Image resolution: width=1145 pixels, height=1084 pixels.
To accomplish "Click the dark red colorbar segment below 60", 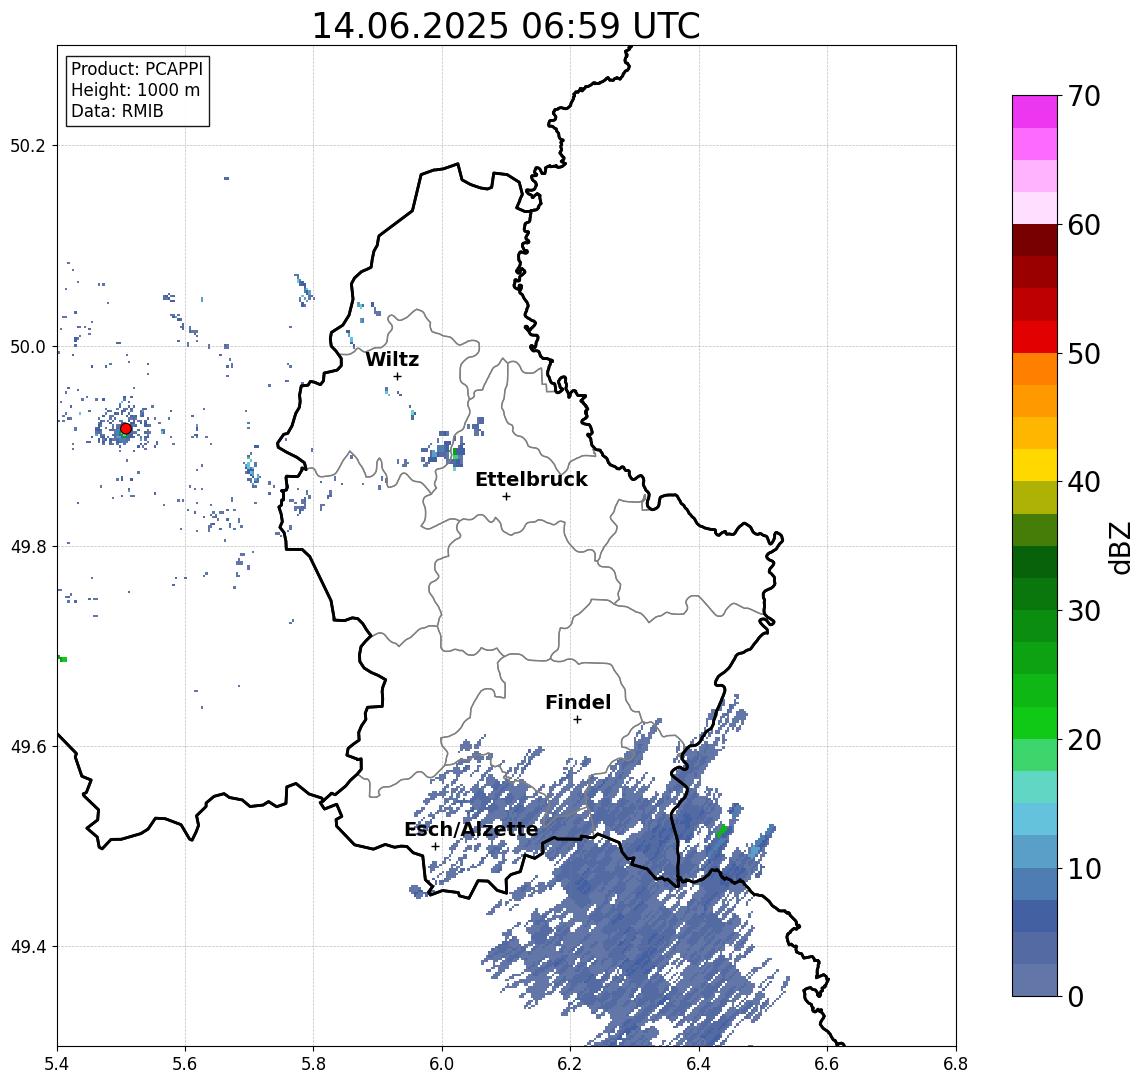I will point(1035,240).
